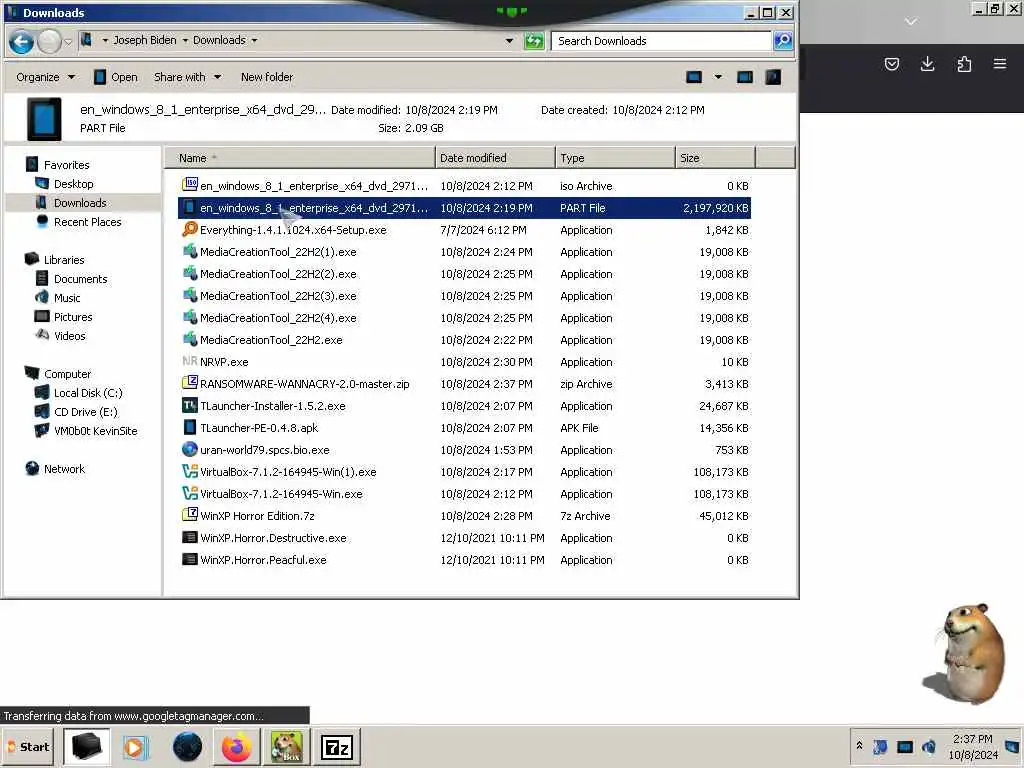Open the Firefox hamburger menu
The width and height of the screenshot is (1024, 768).
[1000, 63]
